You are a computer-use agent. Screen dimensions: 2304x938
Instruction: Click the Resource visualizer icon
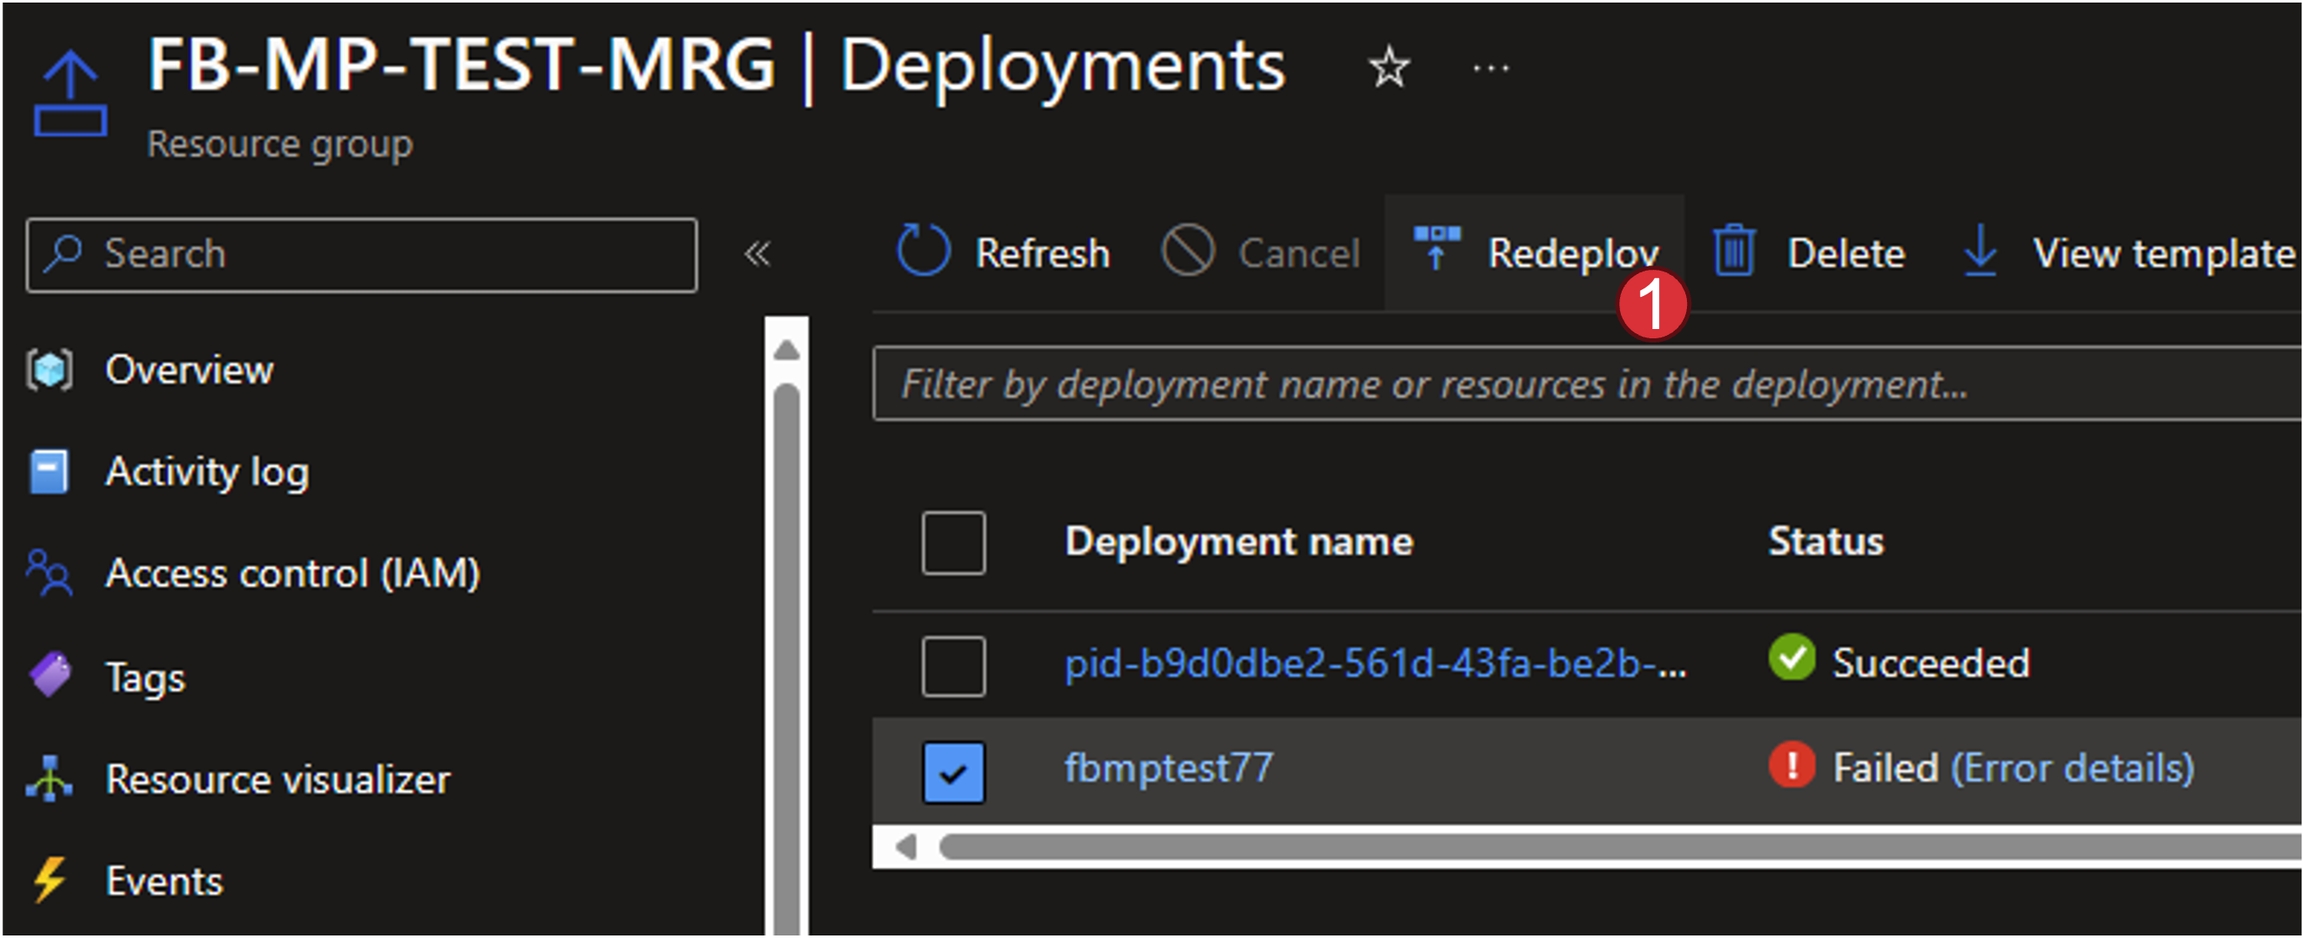pyautogui.click(x=49, y=779)
